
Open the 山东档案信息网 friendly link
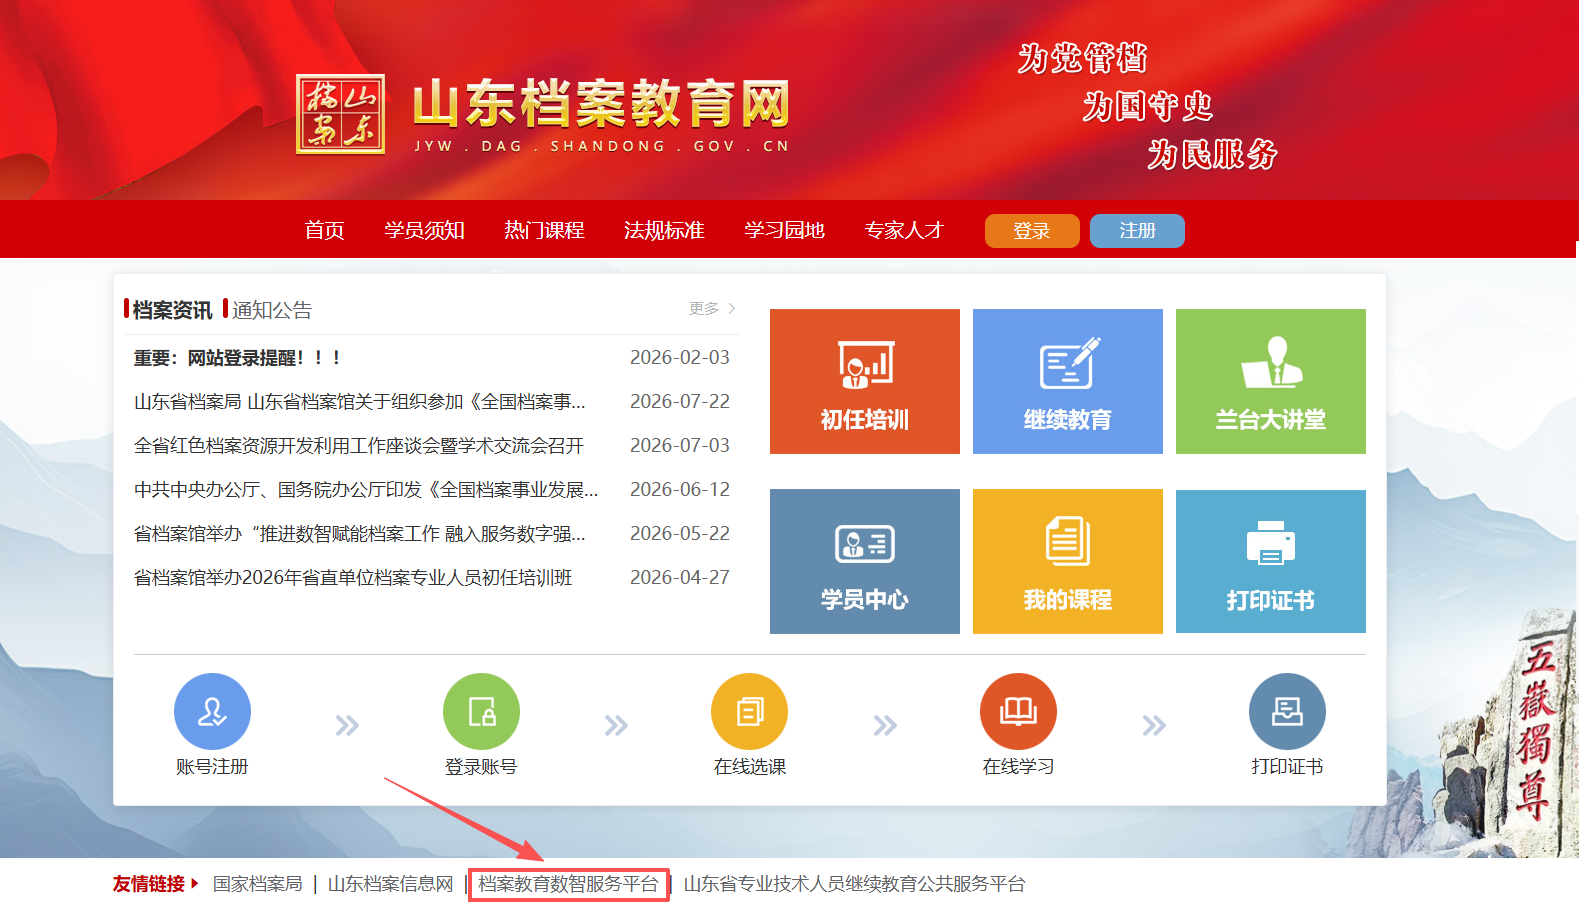391,884
